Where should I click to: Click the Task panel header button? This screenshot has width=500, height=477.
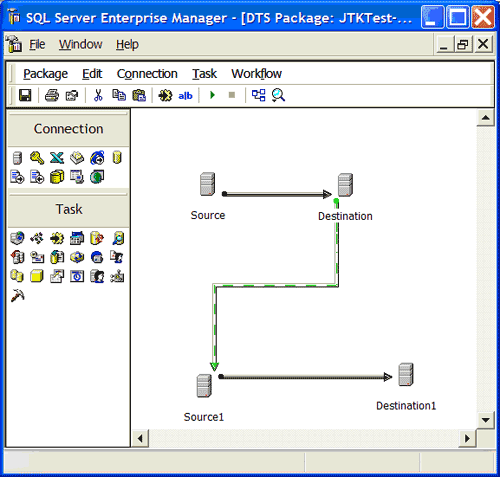[68, 209]
